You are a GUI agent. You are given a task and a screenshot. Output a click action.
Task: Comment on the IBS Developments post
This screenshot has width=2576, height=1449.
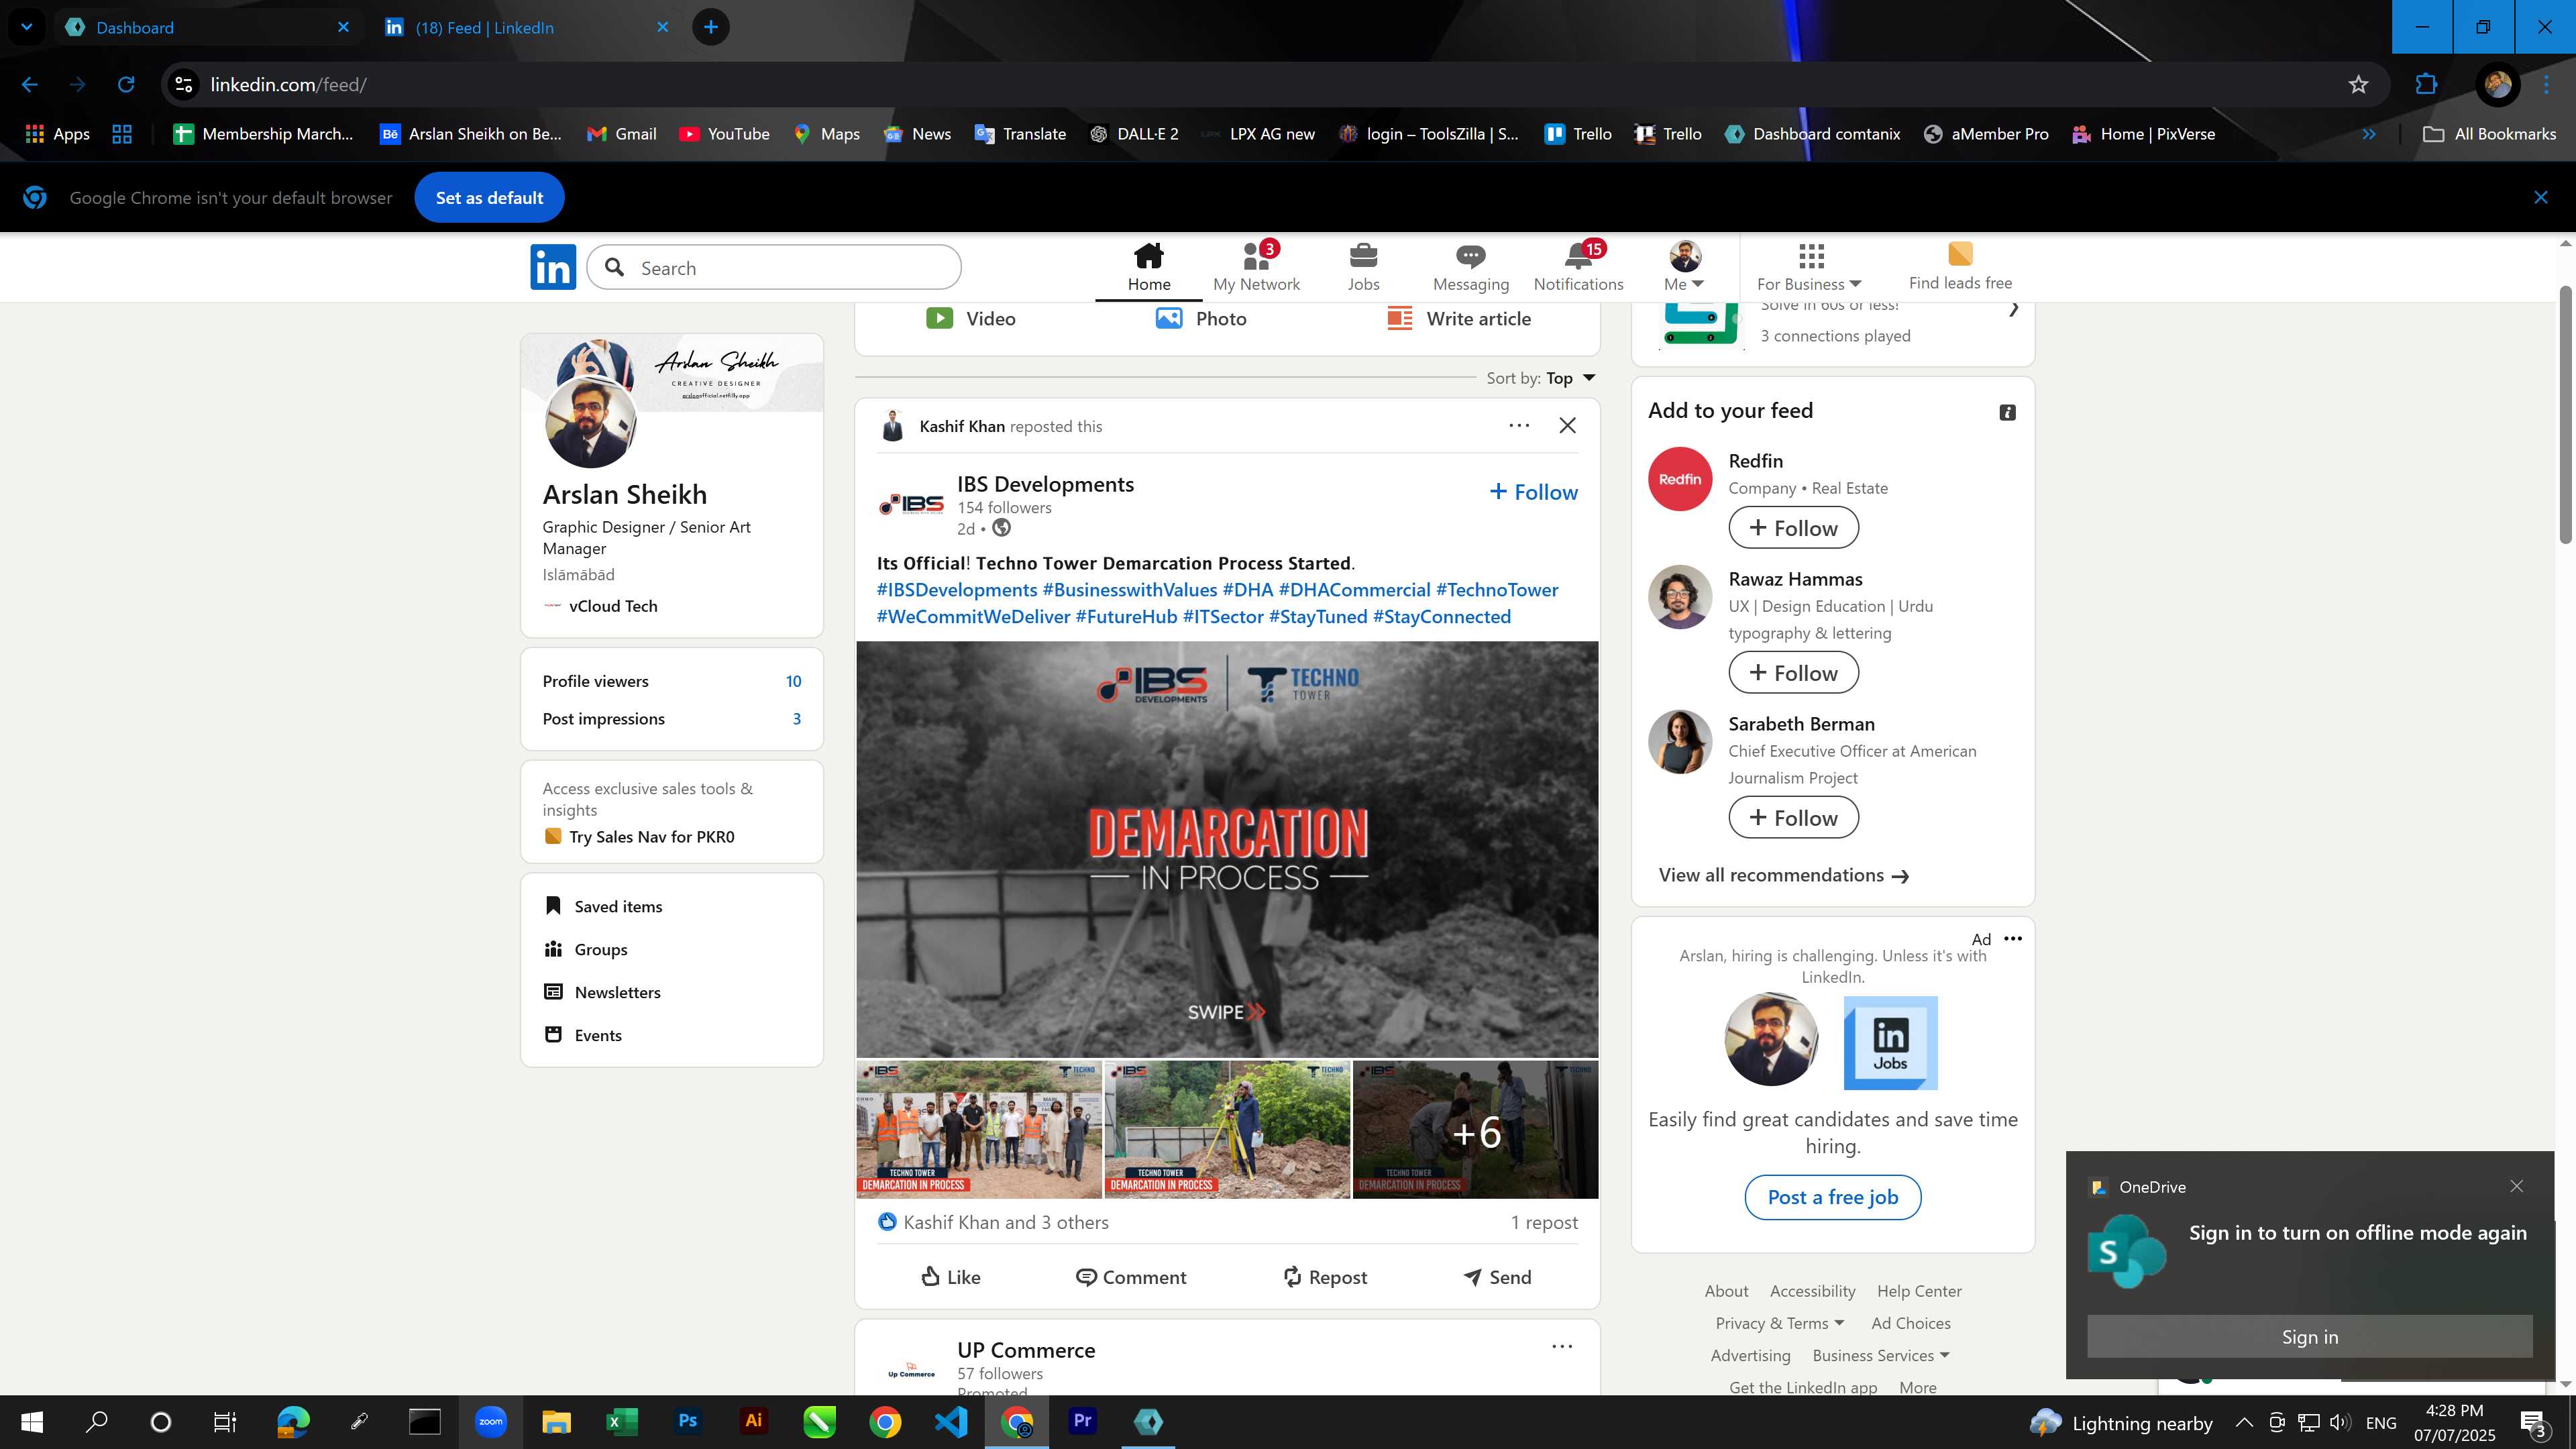(1131, 1277)
